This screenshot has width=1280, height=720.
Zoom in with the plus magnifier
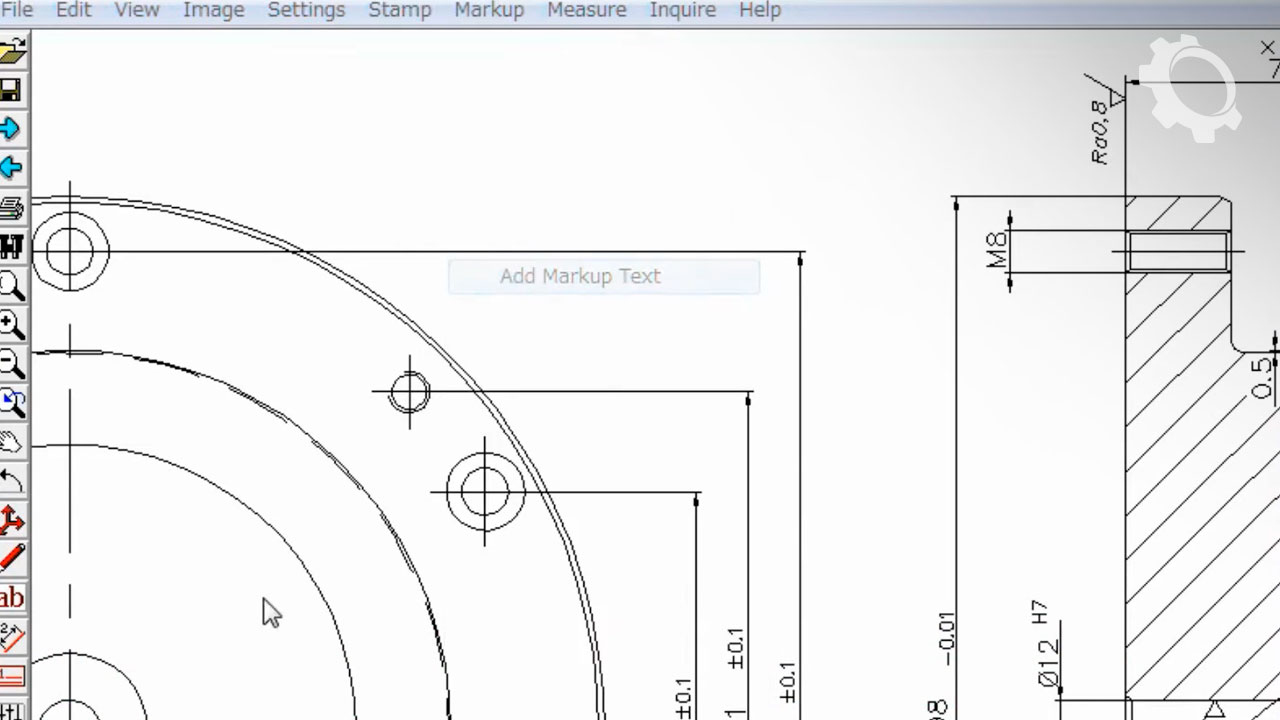(x=11, y=325)
